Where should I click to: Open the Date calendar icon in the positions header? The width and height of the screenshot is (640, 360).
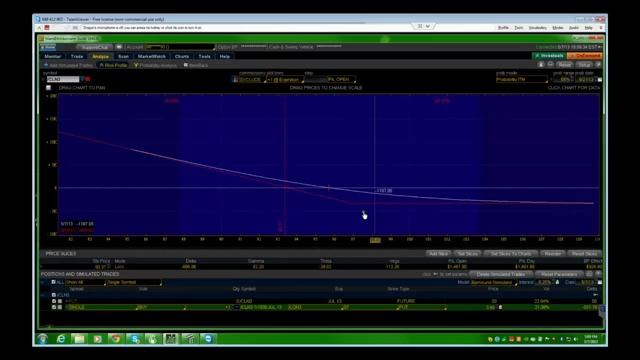[600, 282]
